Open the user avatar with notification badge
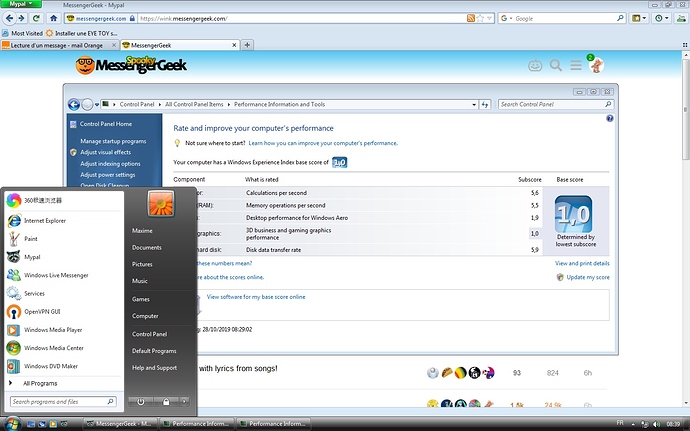Viewport: 690px width, 431px height. [x=596, y=65]
